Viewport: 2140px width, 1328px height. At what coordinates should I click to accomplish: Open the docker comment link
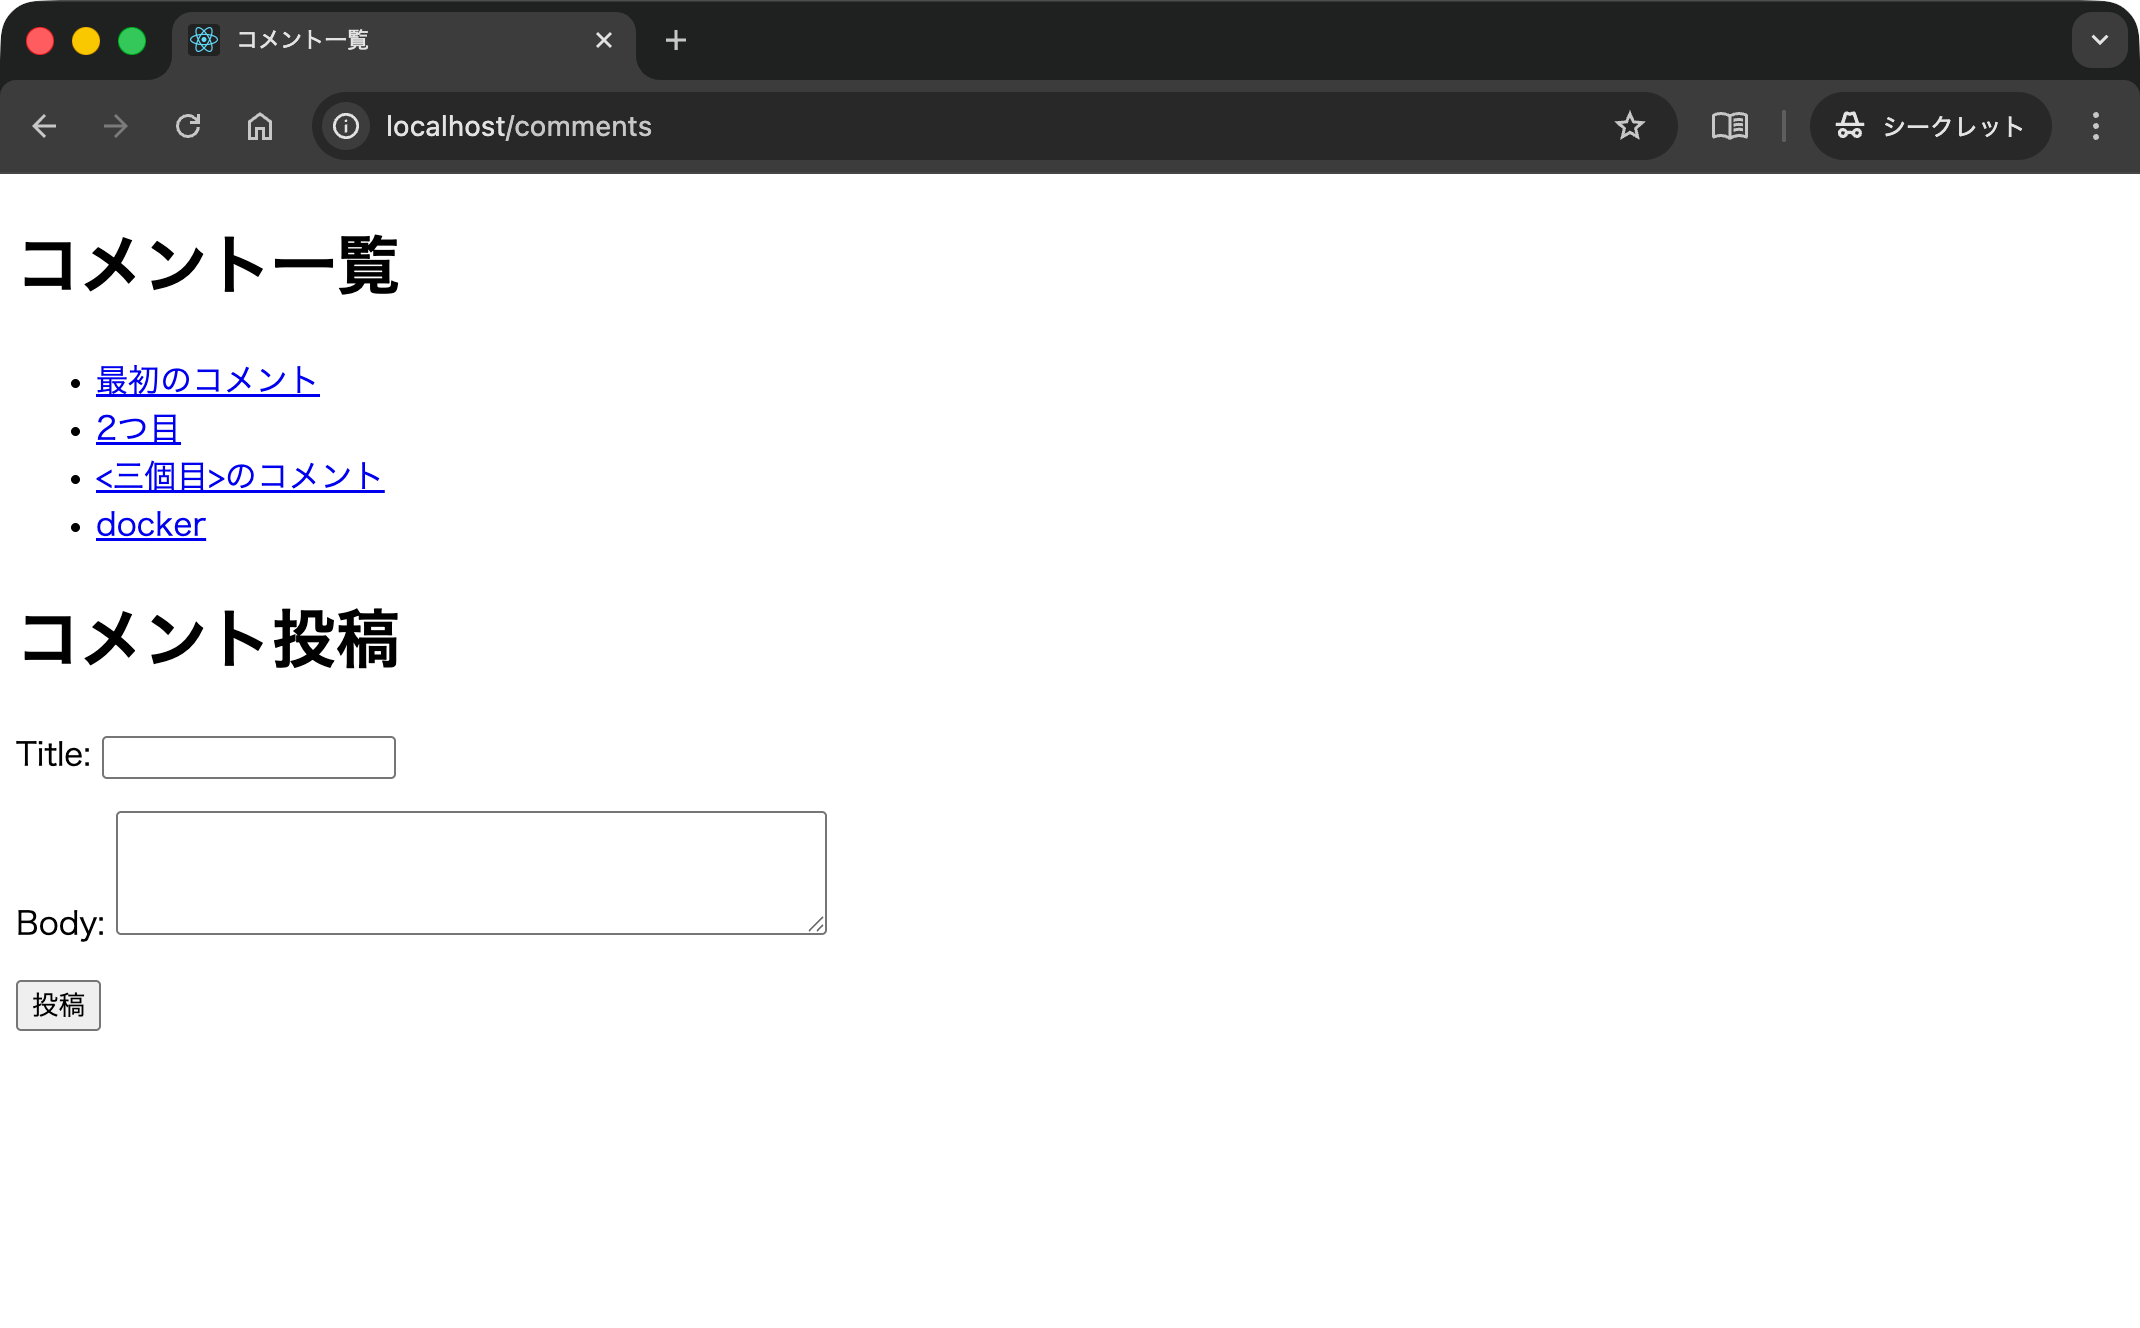pyautogui.click(x=150, y=524)
